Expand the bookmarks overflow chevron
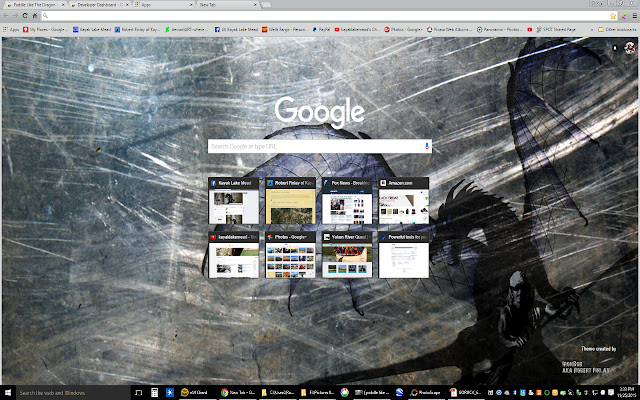The image size is (640, 400). [592, 29]
